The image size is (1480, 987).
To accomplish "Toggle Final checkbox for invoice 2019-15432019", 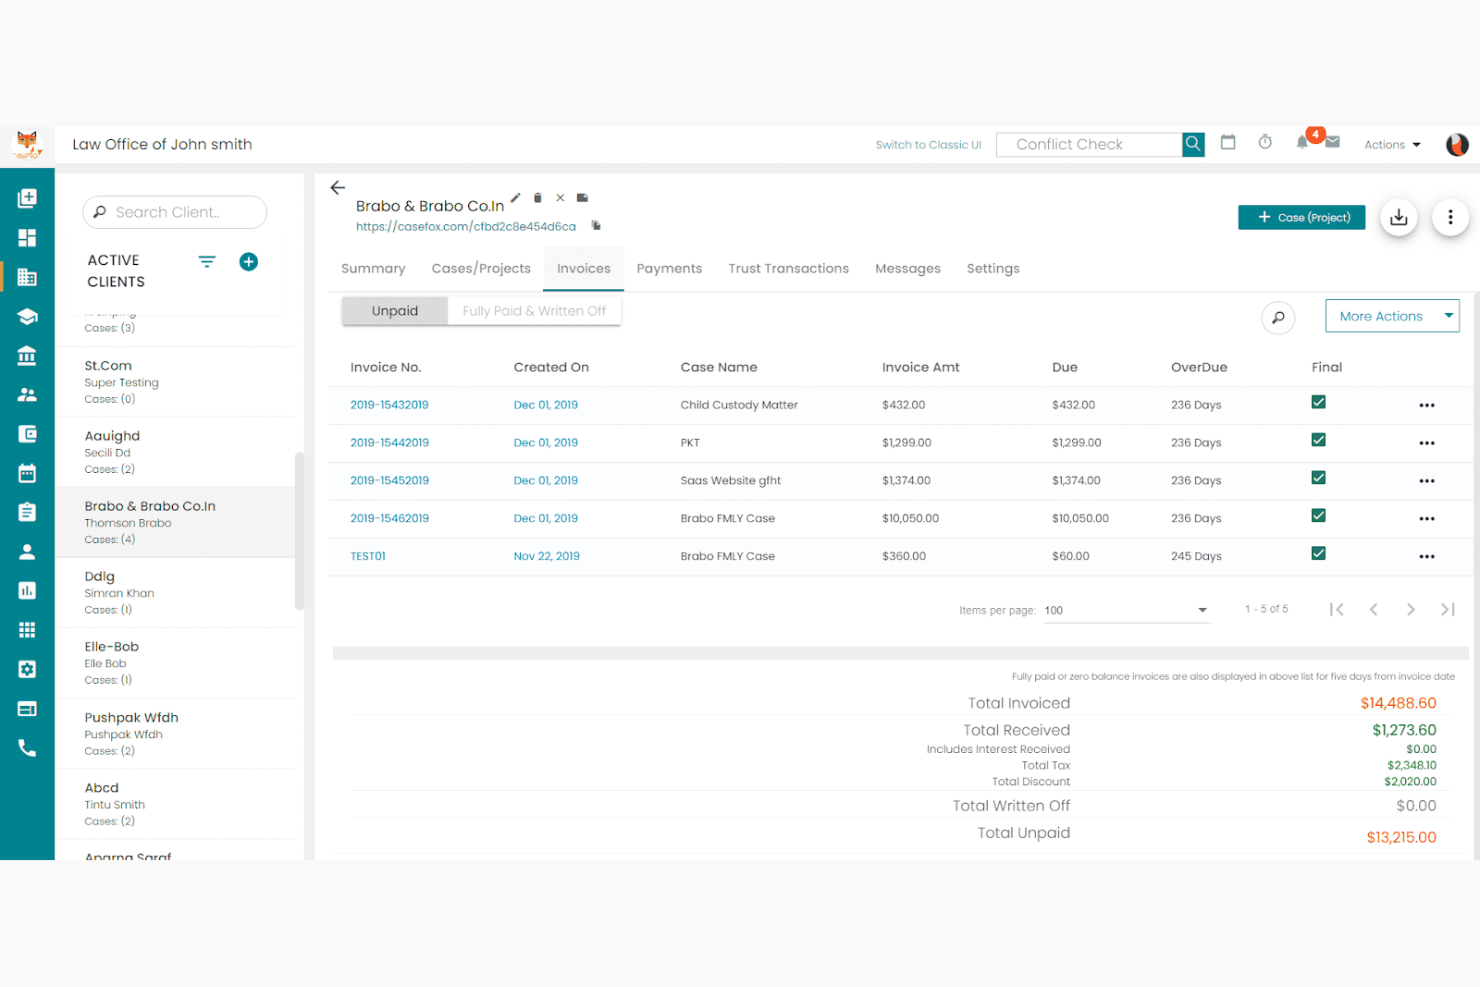I will coord(1318,402).
